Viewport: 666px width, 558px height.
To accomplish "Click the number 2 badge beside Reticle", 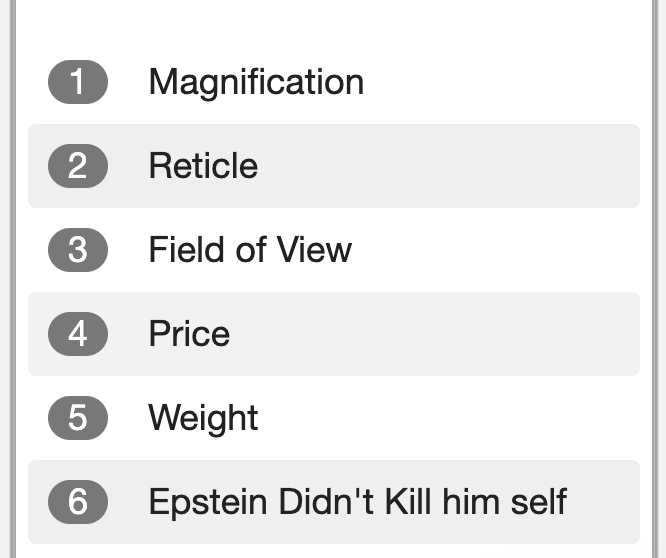I will [x=78, y=166].
